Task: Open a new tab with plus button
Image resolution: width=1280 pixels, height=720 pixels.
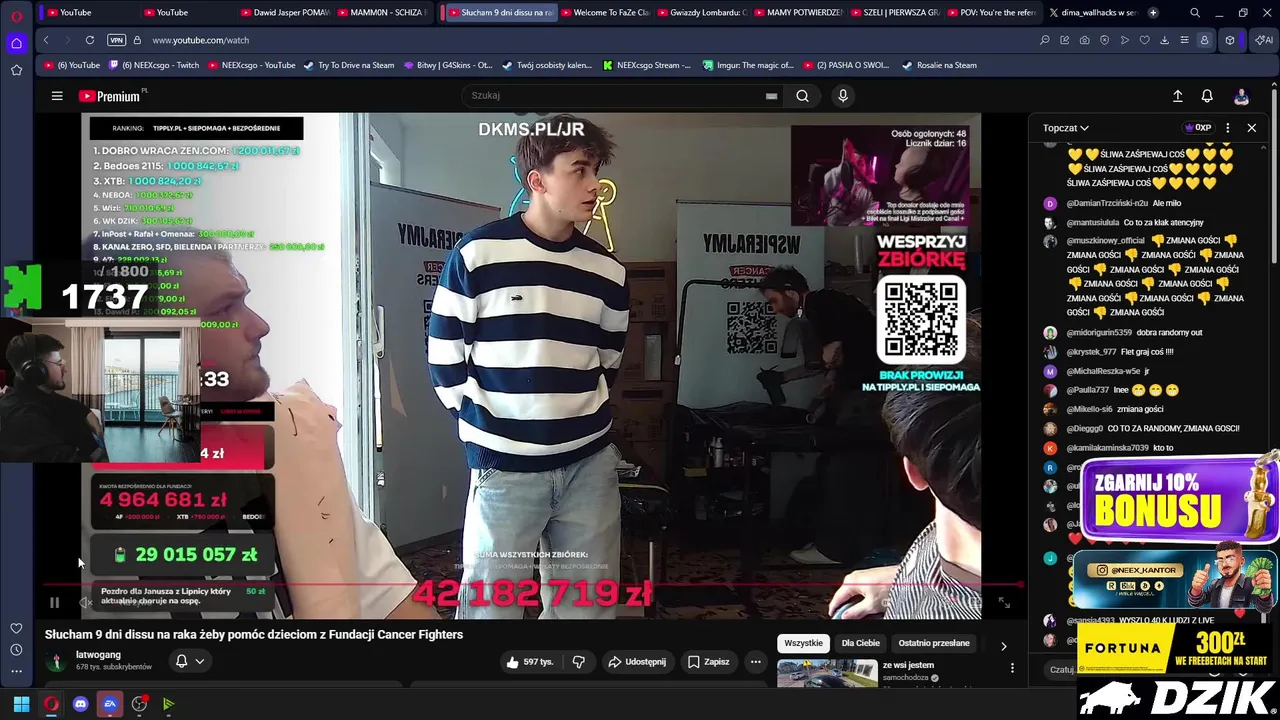Action: (x=1153, y=13)
